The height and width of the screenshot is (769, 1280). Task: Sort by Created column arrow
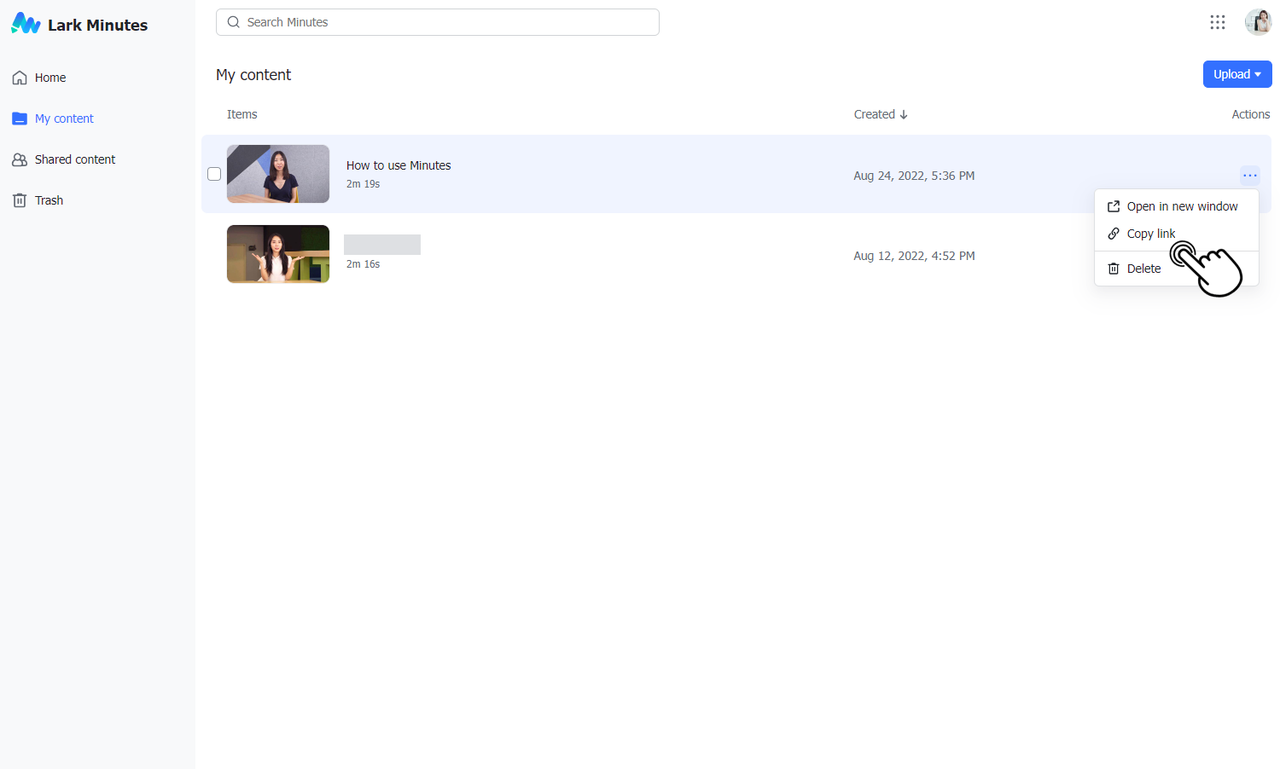click(904, 115)
